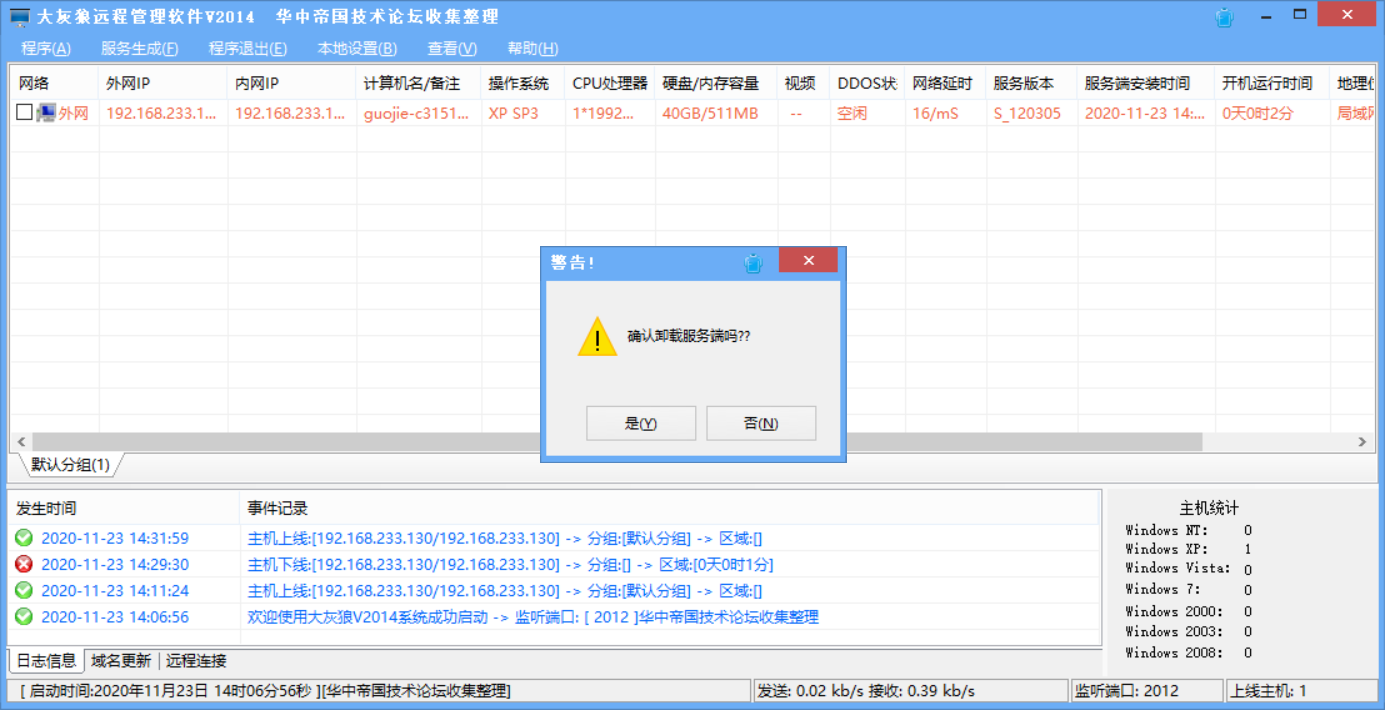The height and width of the screenshot is (710, 1385).
Task: Select the 主机下线 log event text
Action: coord(510,564)
